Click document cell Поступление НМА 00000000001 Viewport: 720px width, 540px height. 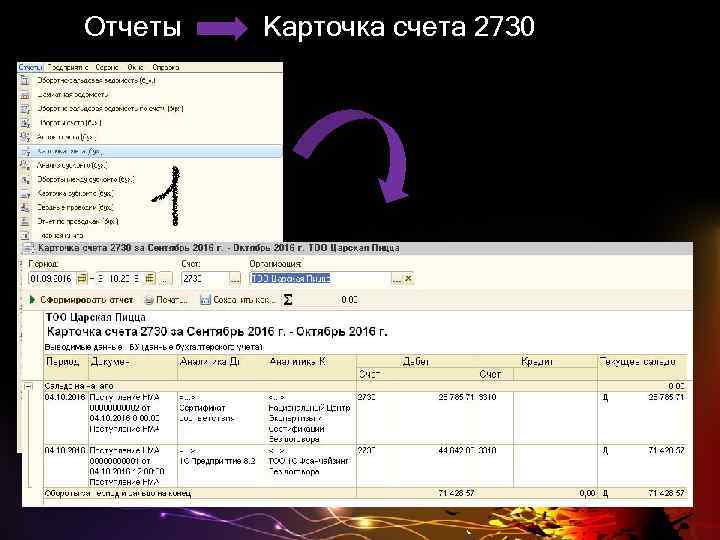point(133,466)
